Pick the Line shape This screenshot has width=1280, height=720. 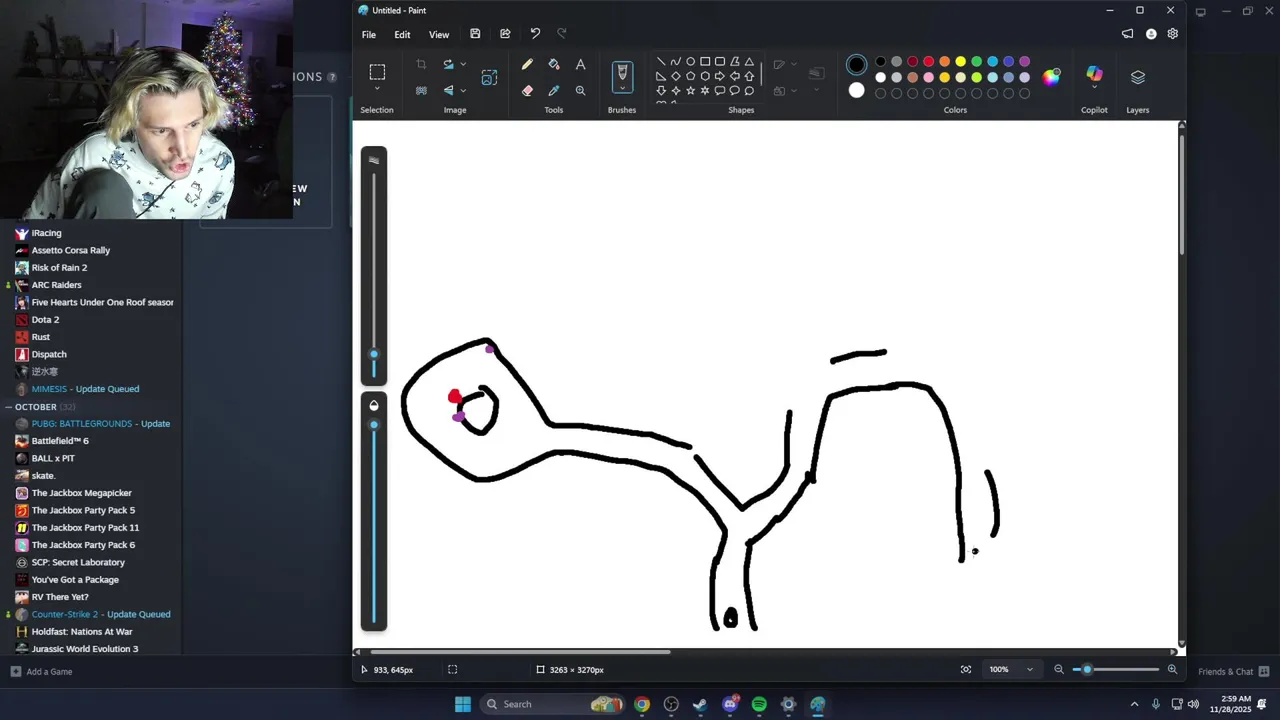click(x=661, y=62)
